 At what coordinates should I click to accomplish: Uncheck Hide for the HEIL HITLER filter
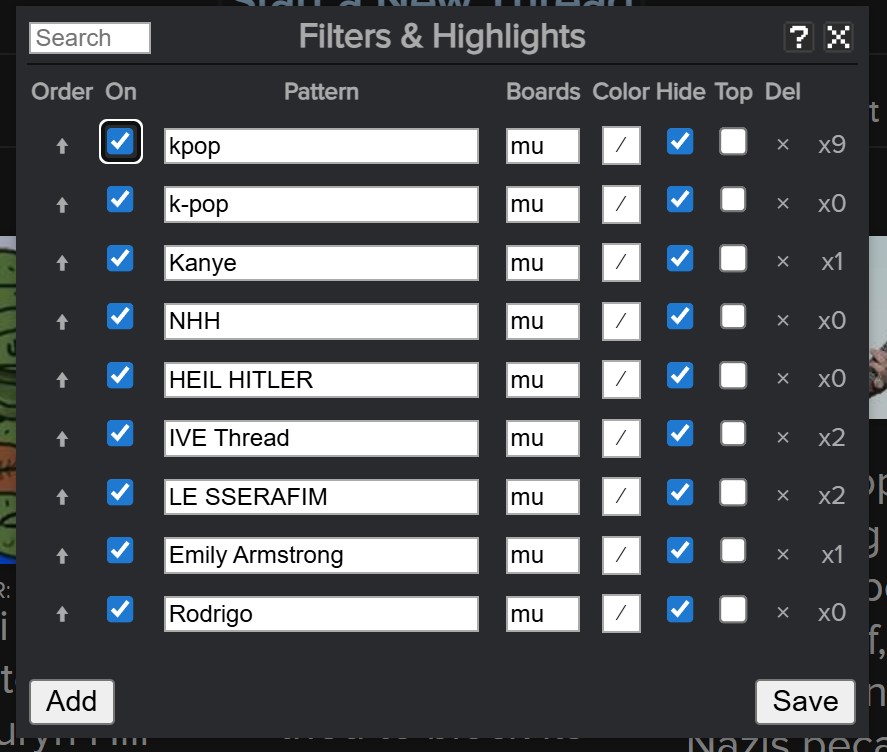[680, 375]
